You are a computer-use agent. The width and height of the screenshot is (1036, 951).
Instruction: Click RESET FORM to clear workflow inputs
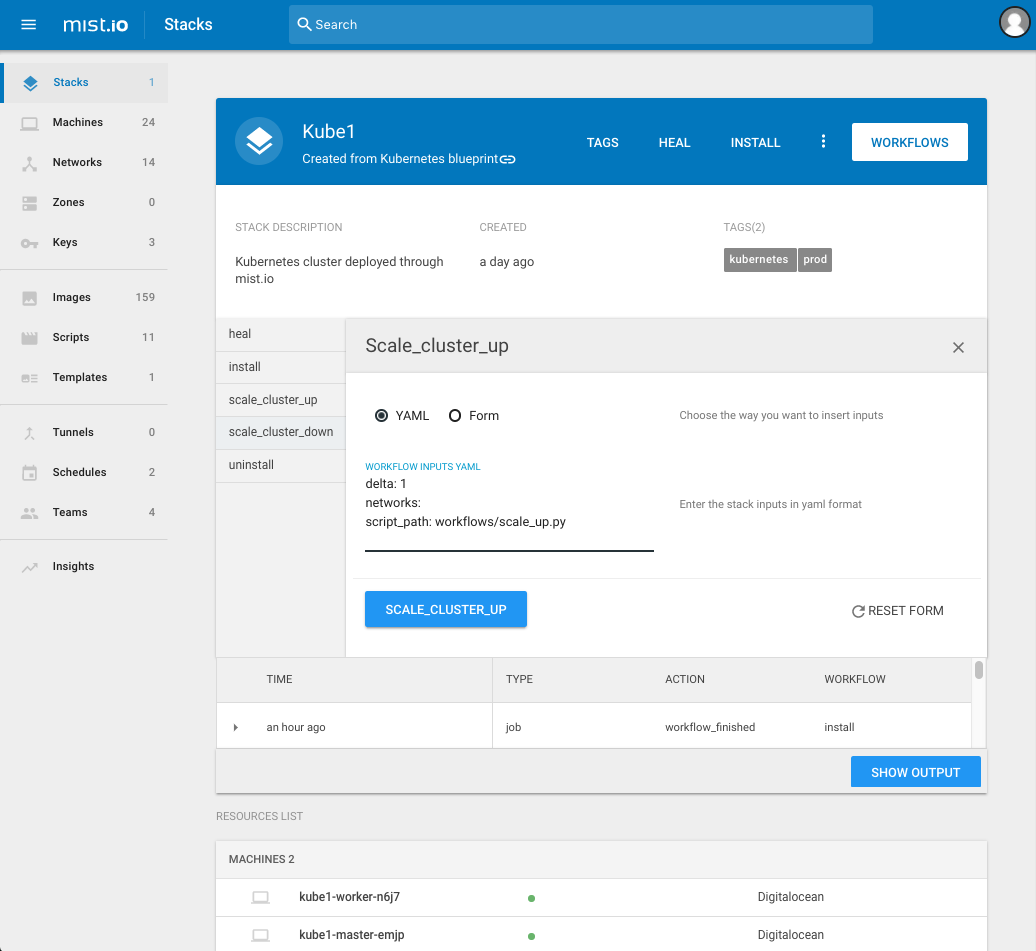click(x=897, y=610)
